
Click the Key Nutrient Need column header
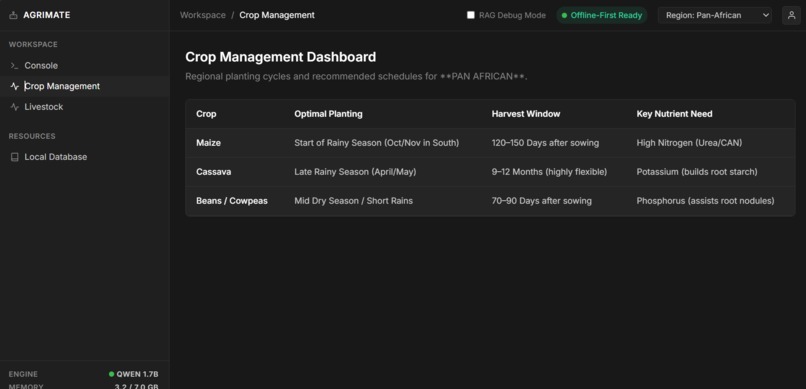tap(674, 114)
